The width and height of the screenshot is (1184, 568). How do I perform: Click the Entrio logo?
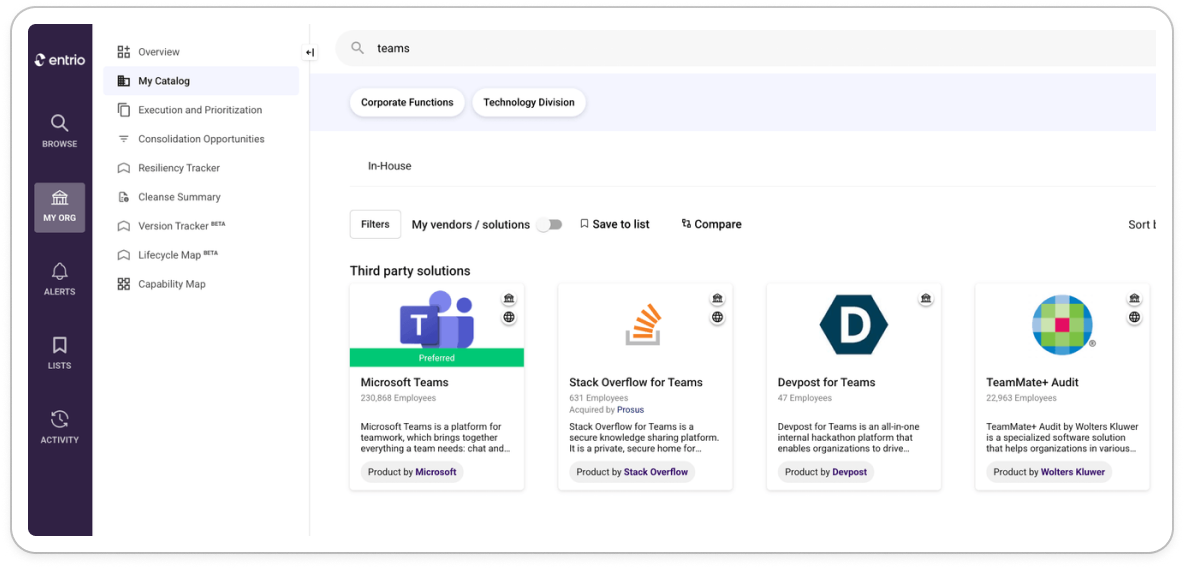pyautogui.click(x=59, y=60)
